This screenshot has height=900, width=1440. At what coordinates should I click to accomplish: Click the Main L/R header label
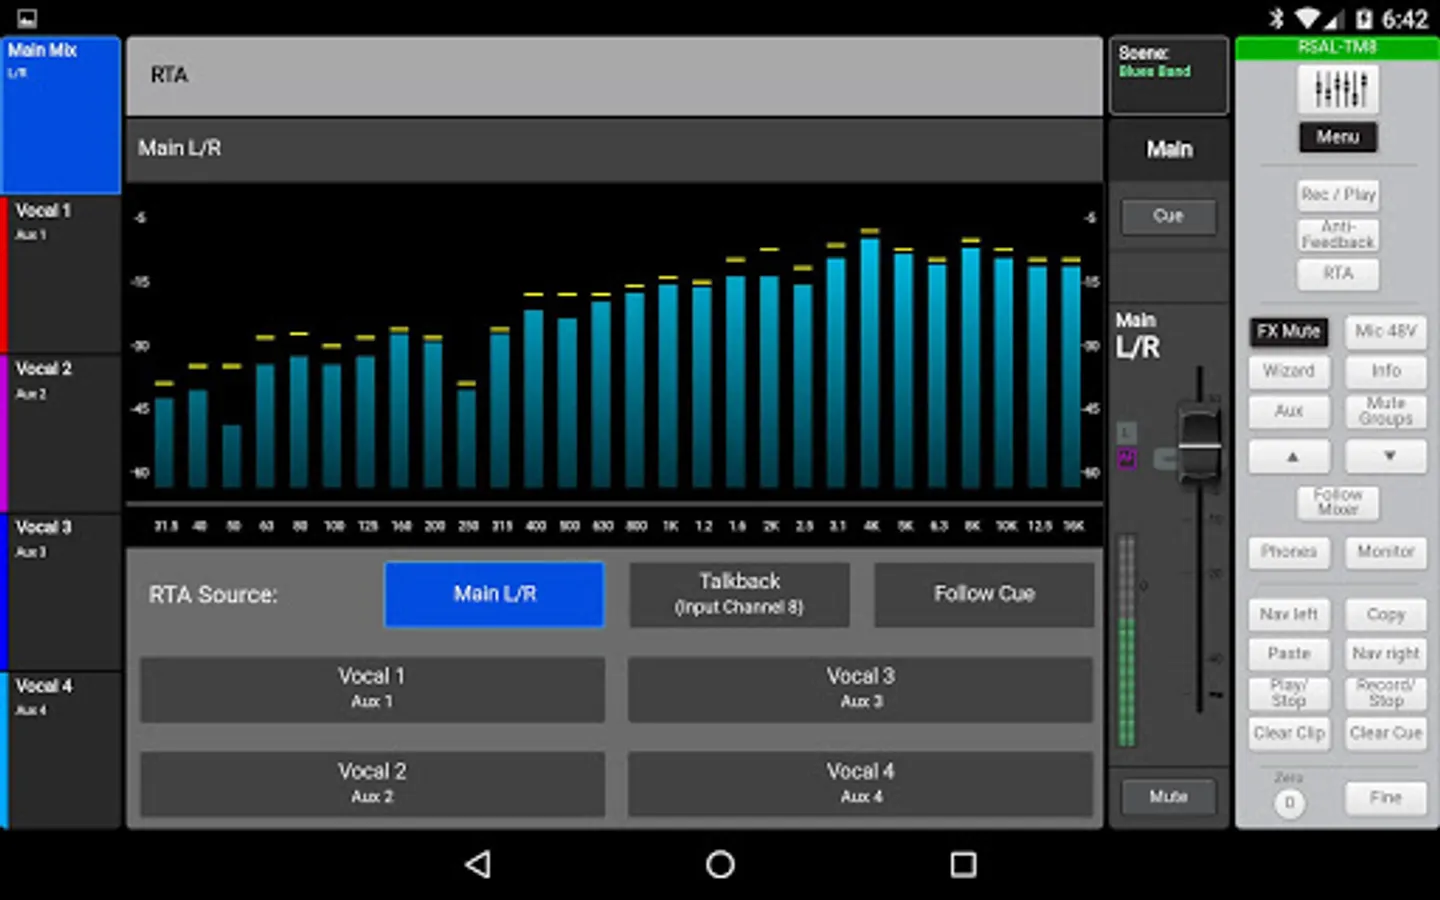pos(180,148)
